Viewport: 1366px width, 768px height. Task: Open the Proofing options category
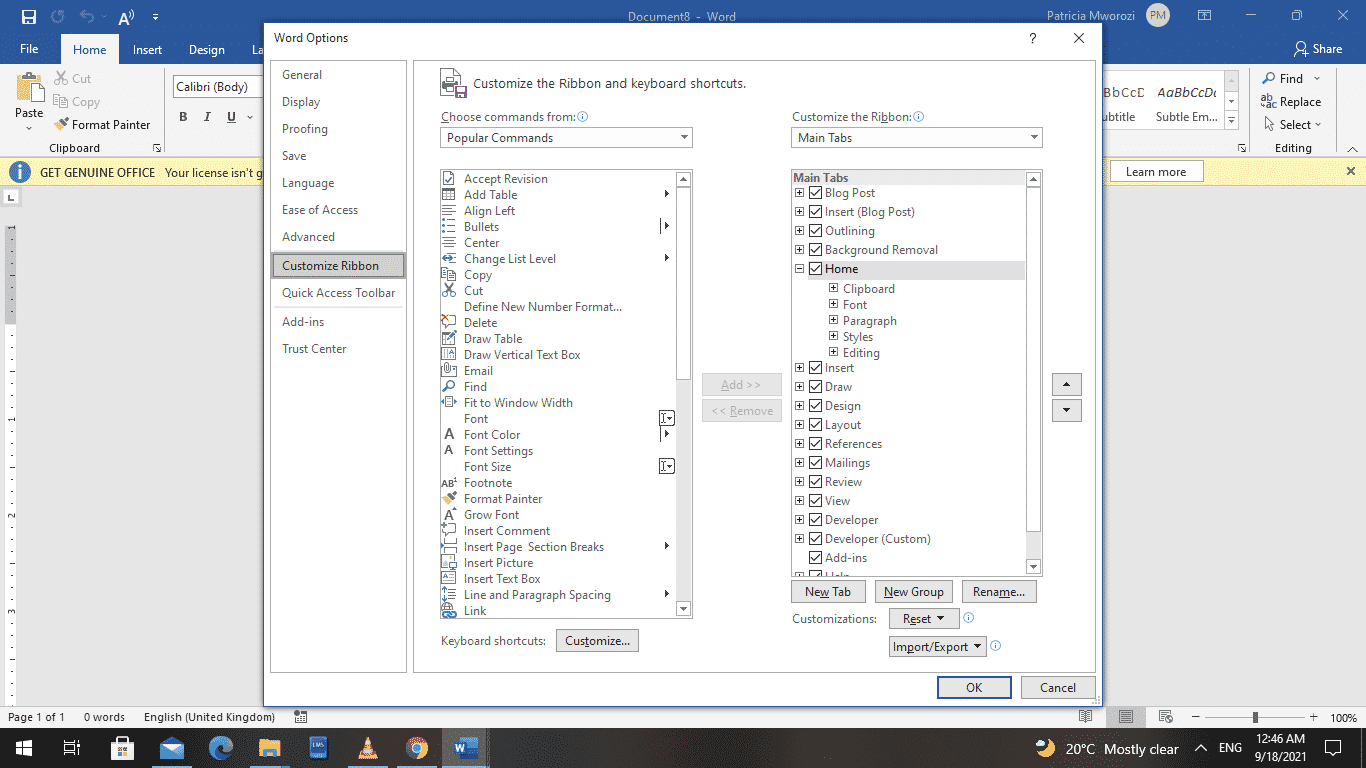click(304, 128)
